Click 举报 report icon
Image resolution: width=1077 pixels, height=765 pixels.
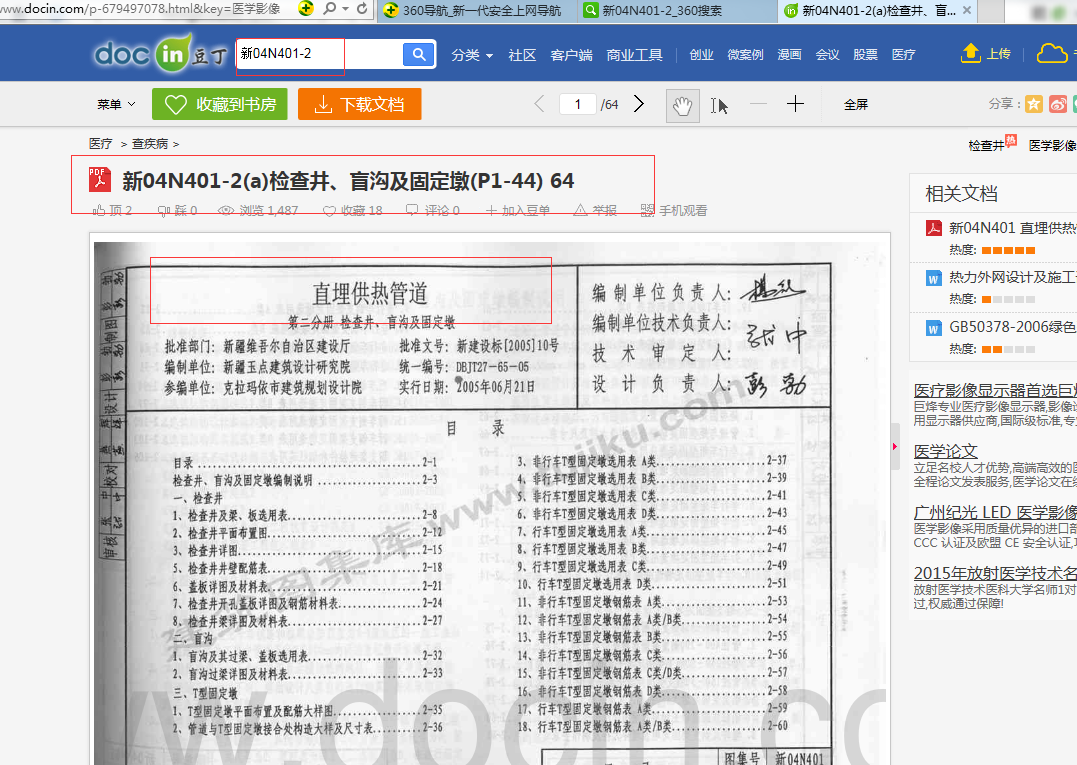(x=580, y=210)
